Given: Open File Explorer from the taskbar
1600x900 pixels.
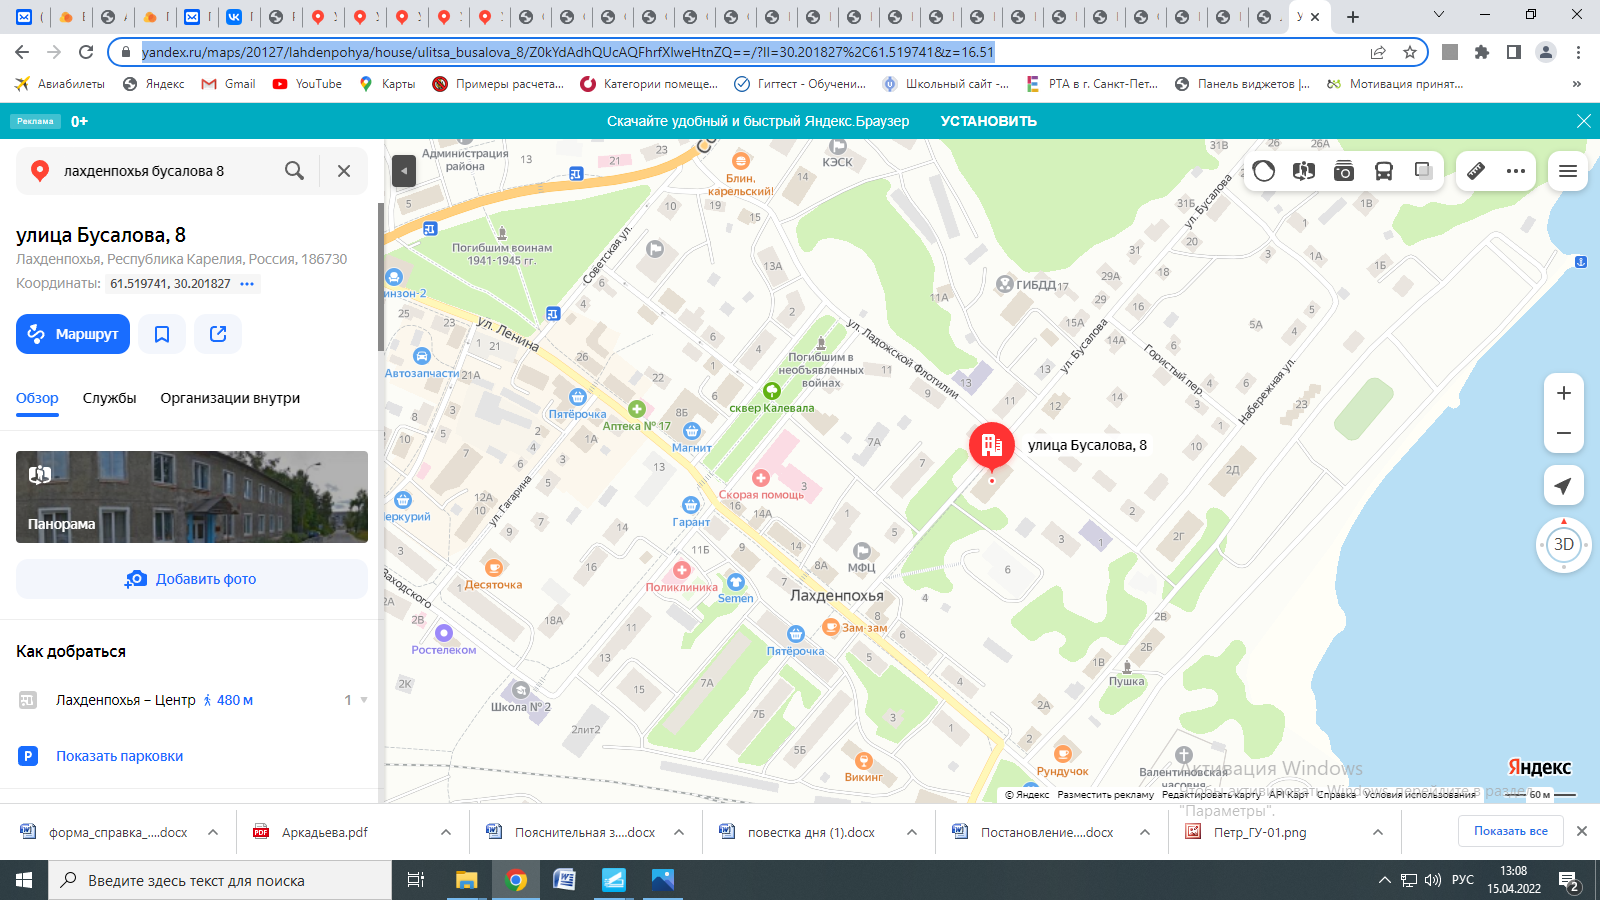Looking at the screenshot, I should (x=467, y=880).
